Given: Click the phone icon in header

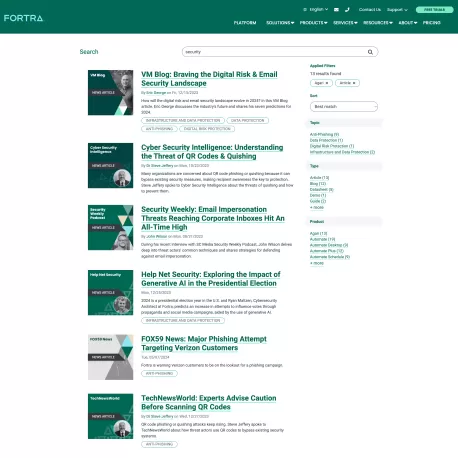Looking at the screenshot, I should [x=347, y=10].
